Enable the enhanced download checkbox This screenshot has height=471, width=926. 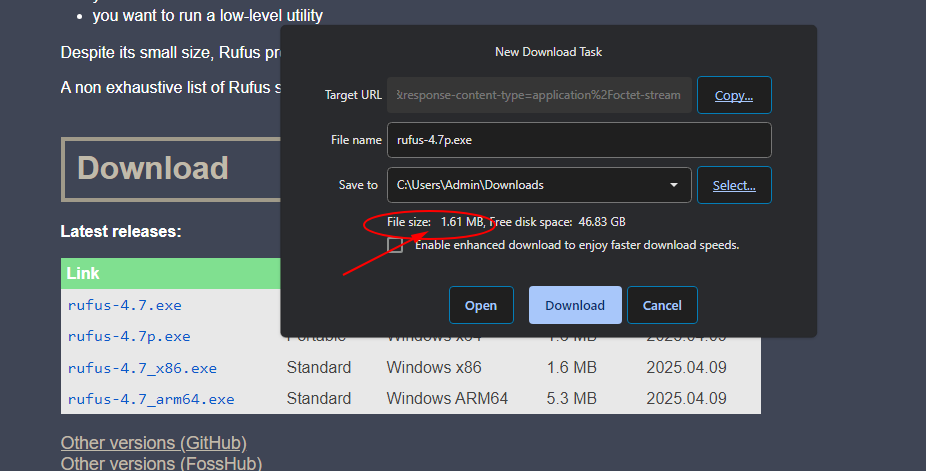tap(395, 245)
